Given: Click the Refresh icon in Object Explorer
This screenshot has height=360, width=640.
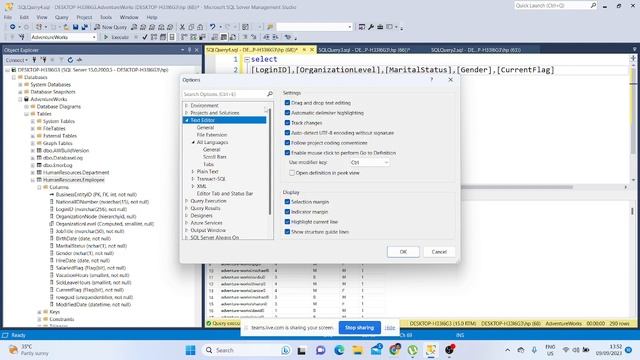Looking at the screenshot, I should click(x=70, y=60).
